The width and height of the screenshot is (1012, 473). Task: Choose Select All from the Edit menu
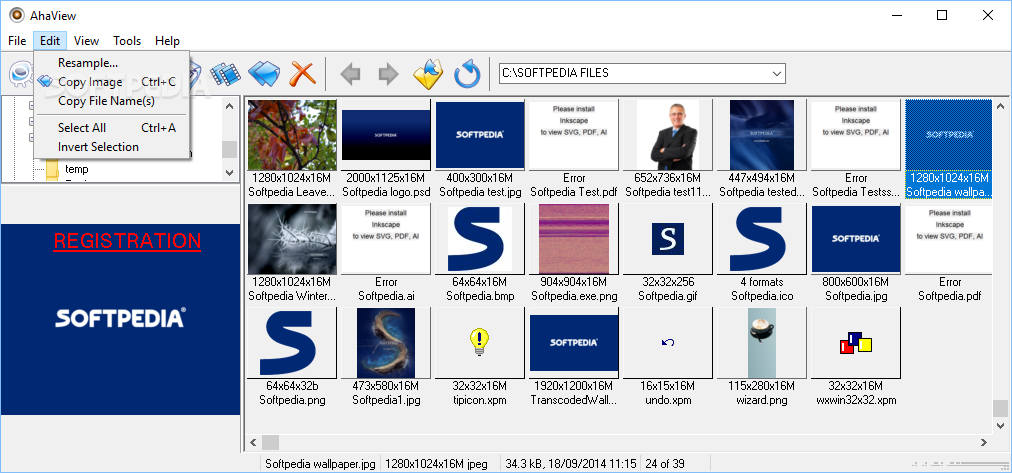[112, 128]
